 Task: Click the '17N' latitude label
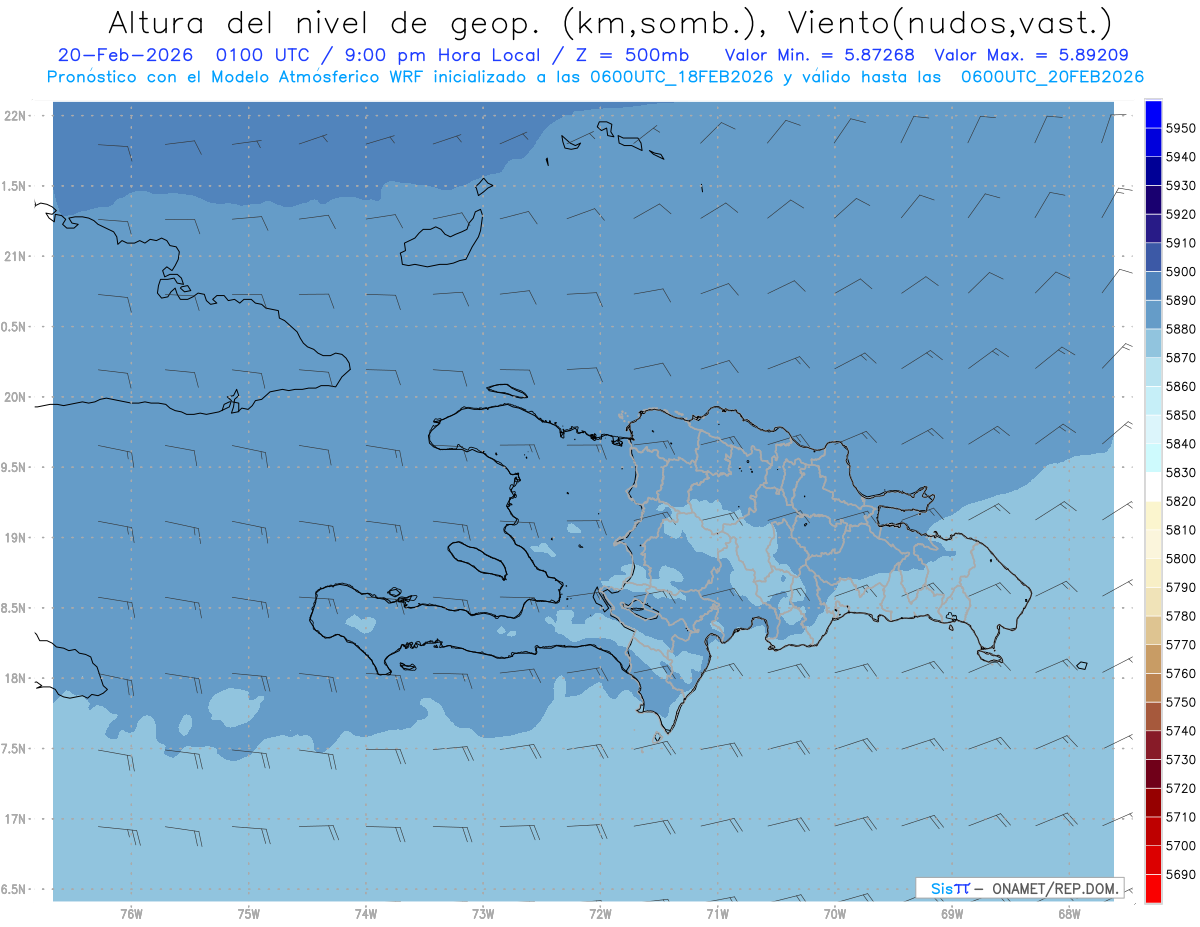[x=15, y=819]
